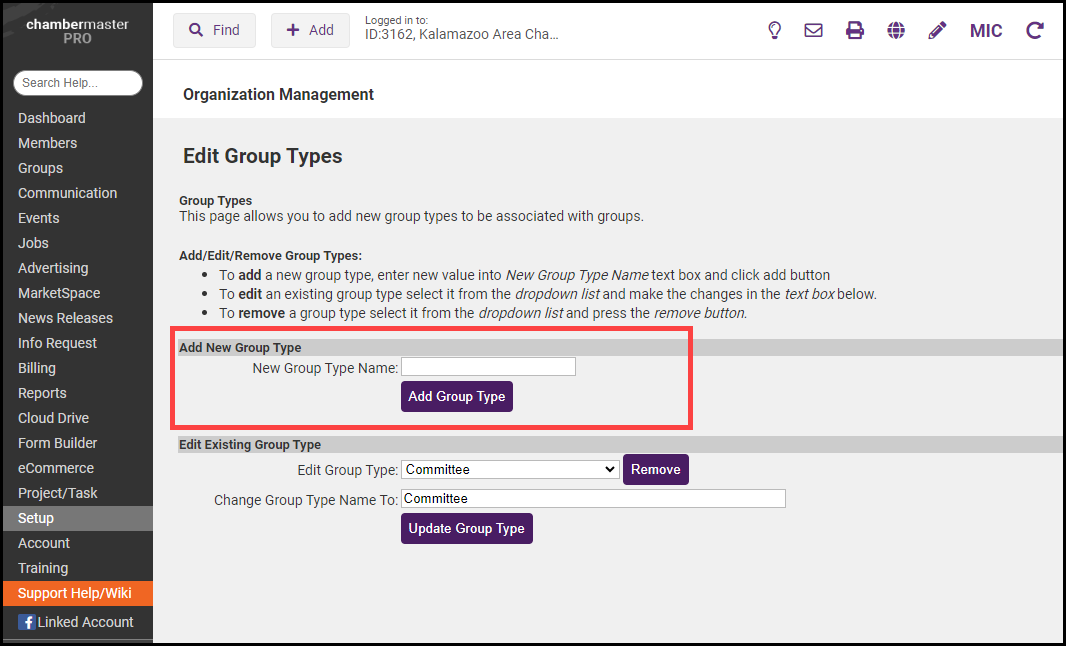Screen dimensions: 1066x646
Task: Open the envelope mail icon
Action: pos(814,30)
